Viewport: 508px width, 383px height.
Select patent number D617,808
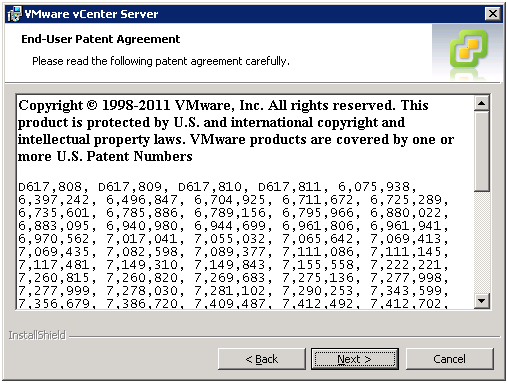pyautogui.click(x=50, y=187)
